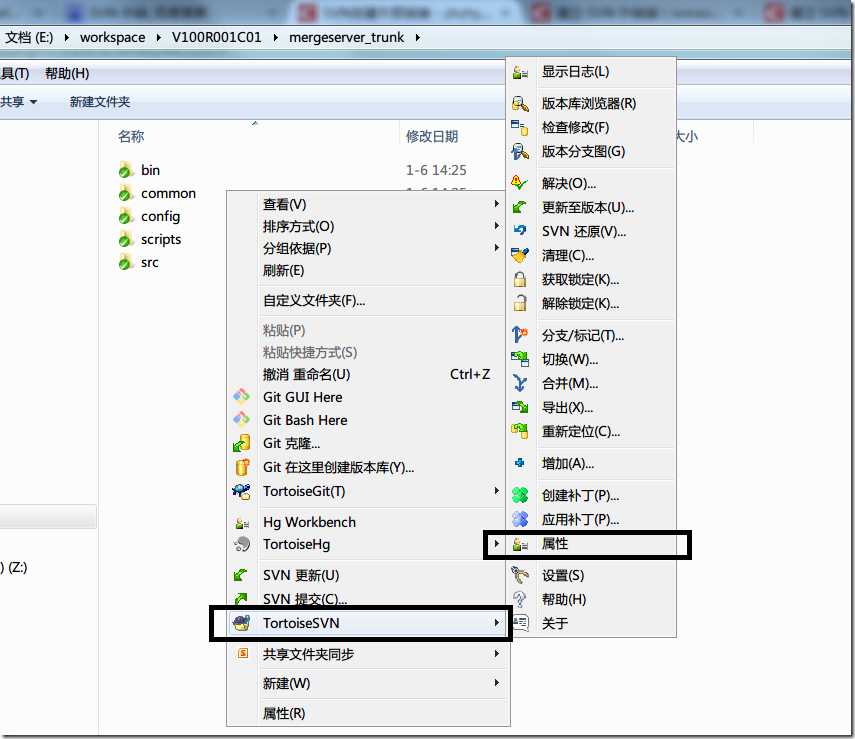The height and width of the screenshot is (739, 855).
Task: Click the question mark icon for 帮助(H)
Action: [x=520, y=599]
